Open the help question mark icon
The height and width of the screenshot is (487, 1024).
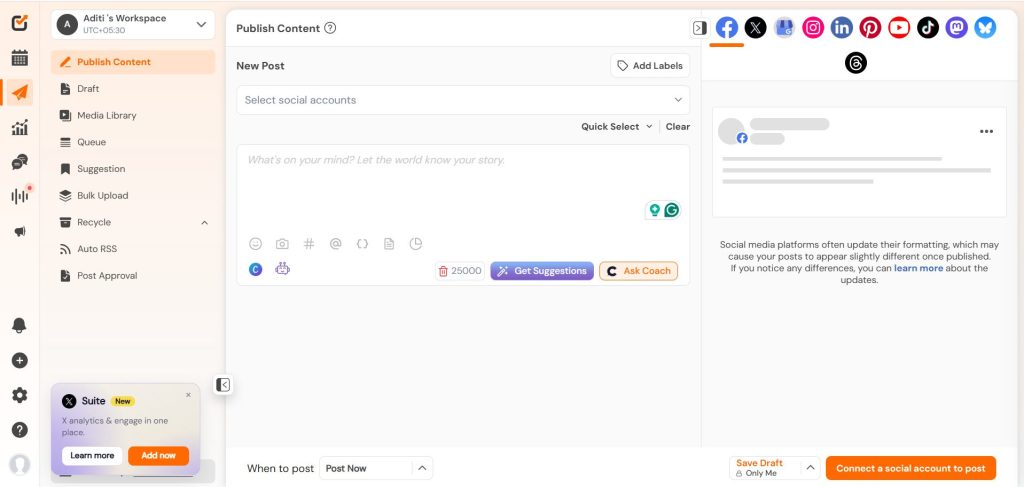pos(20,430)
